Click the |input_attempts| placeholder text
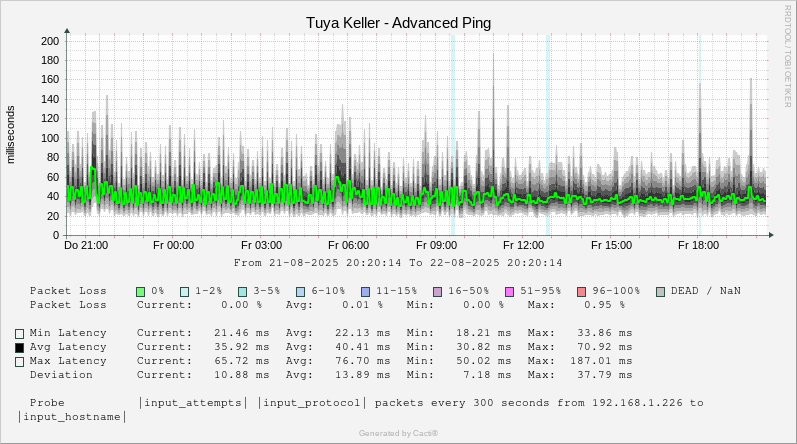 click(x=193, y=403)
